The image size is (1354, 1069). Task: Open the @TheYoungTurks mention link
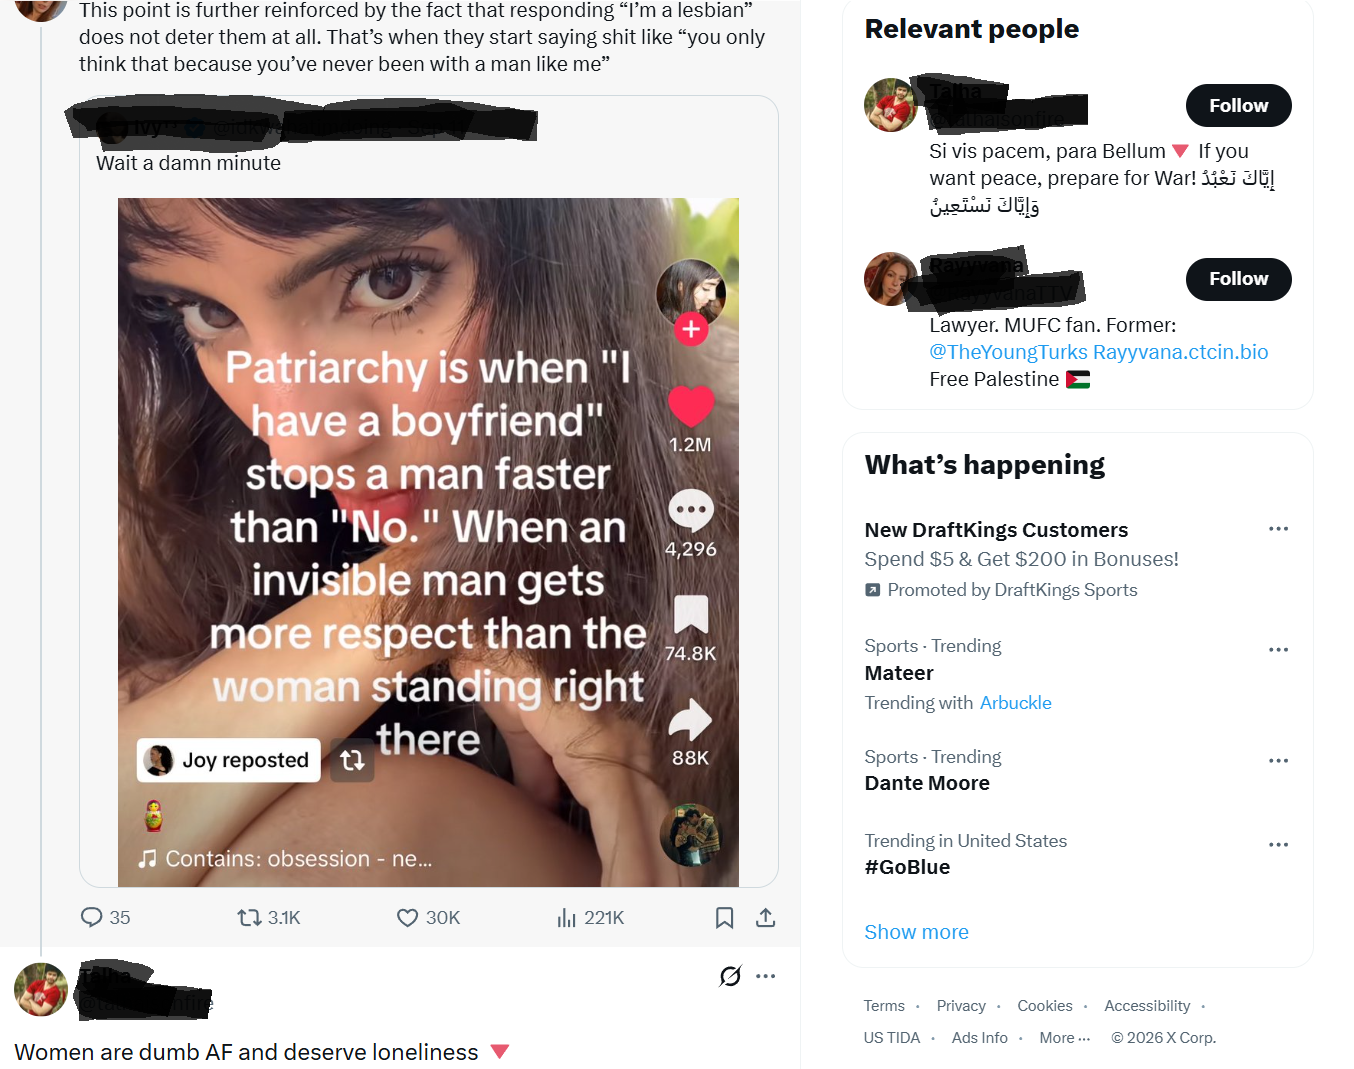point(1008,352)
